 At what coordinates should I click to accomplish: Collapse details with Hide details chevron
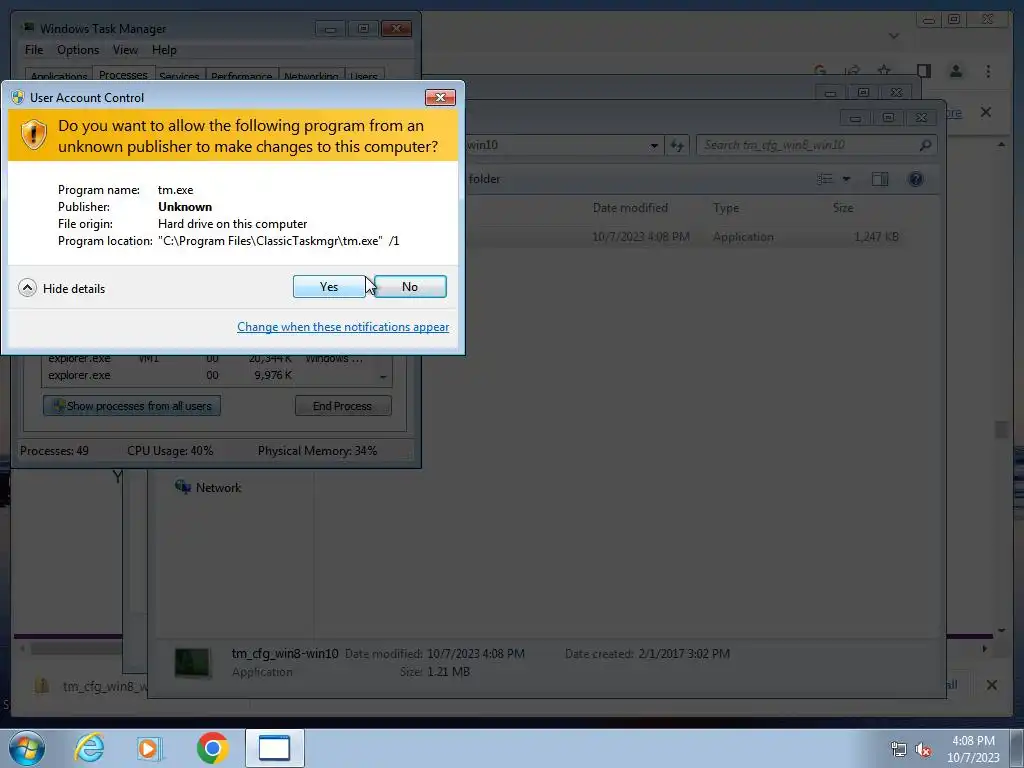[27, 288]
